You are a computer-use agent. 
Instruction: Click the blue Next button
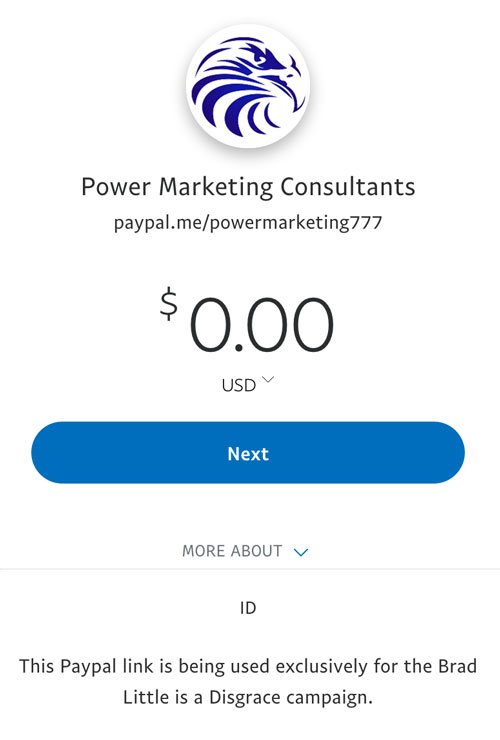(248, 453)
